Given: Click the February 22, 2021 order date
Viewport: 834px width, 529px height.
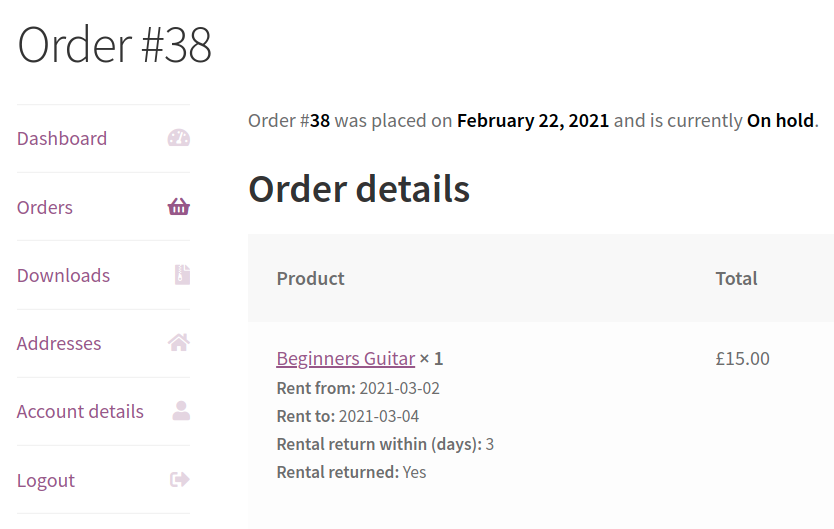Looking at the screenshot, I should pos(533,120).
